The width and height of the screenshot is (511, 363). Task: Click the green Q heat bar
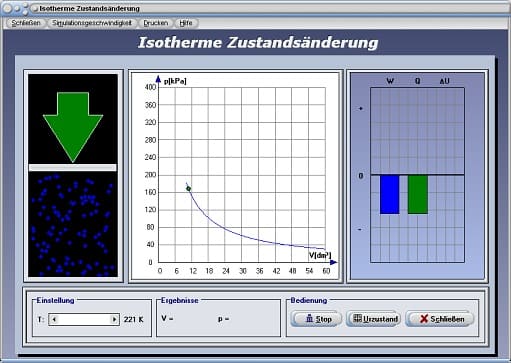click(418, 194)
